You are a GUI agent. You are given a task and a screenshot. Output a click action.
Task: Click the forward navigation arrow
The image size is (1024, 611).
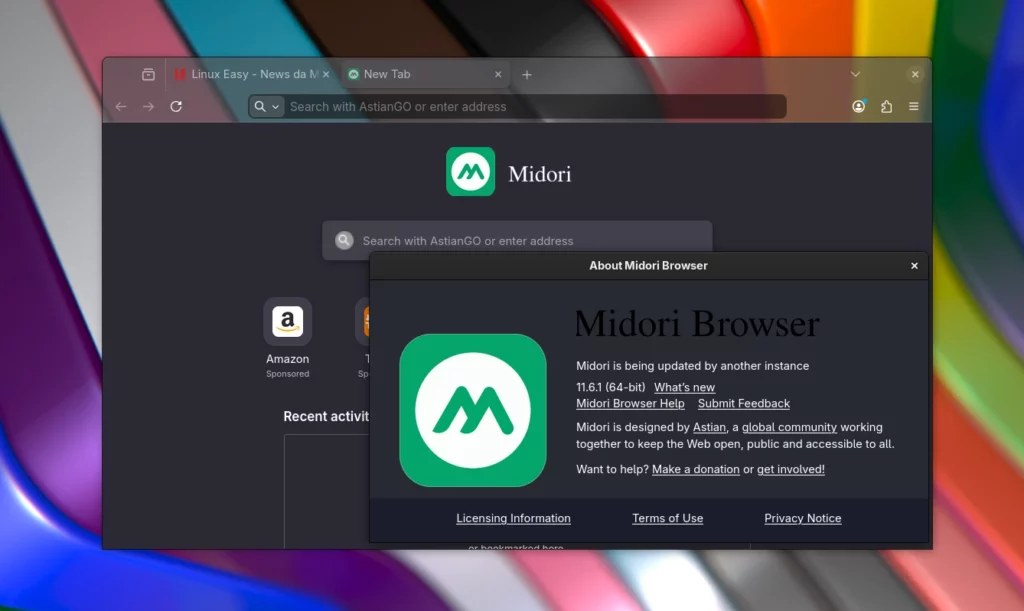[x=148, y=106]
